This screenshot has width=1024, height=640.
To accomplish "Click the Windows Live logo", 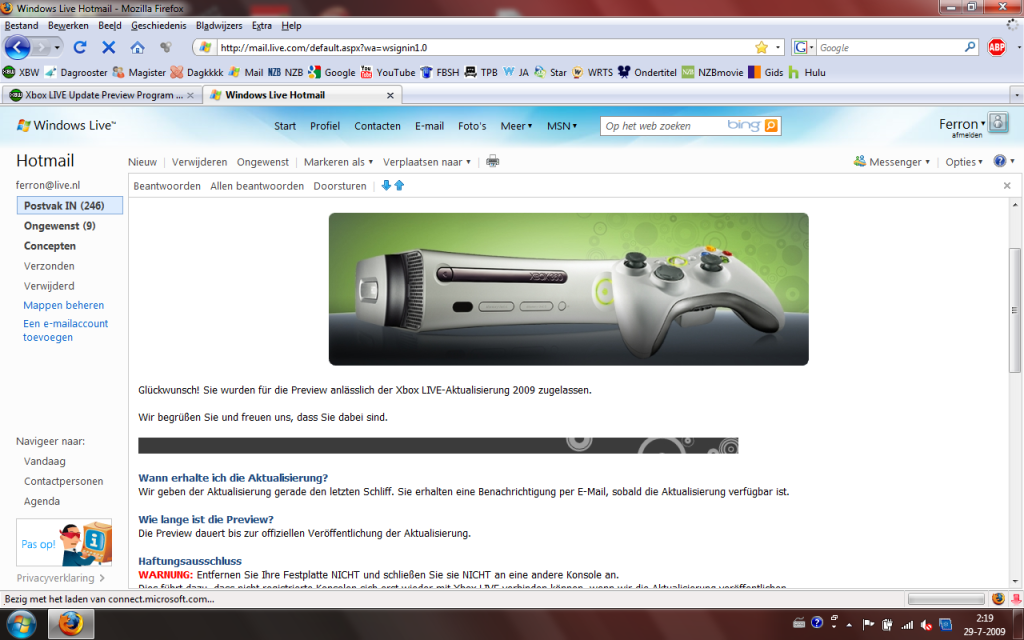I will (x=66, y=125).
